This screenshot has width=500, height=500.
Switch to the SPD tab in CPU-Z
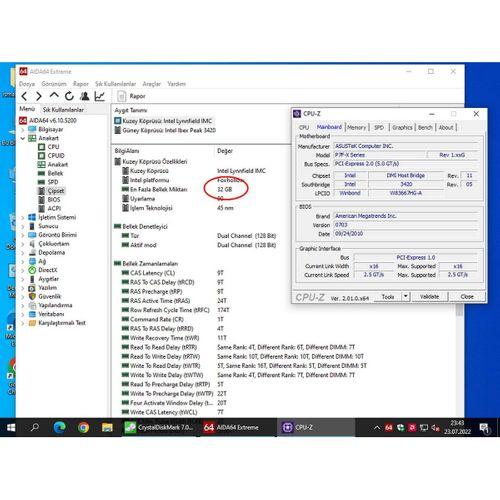click(x=379, y=127)
